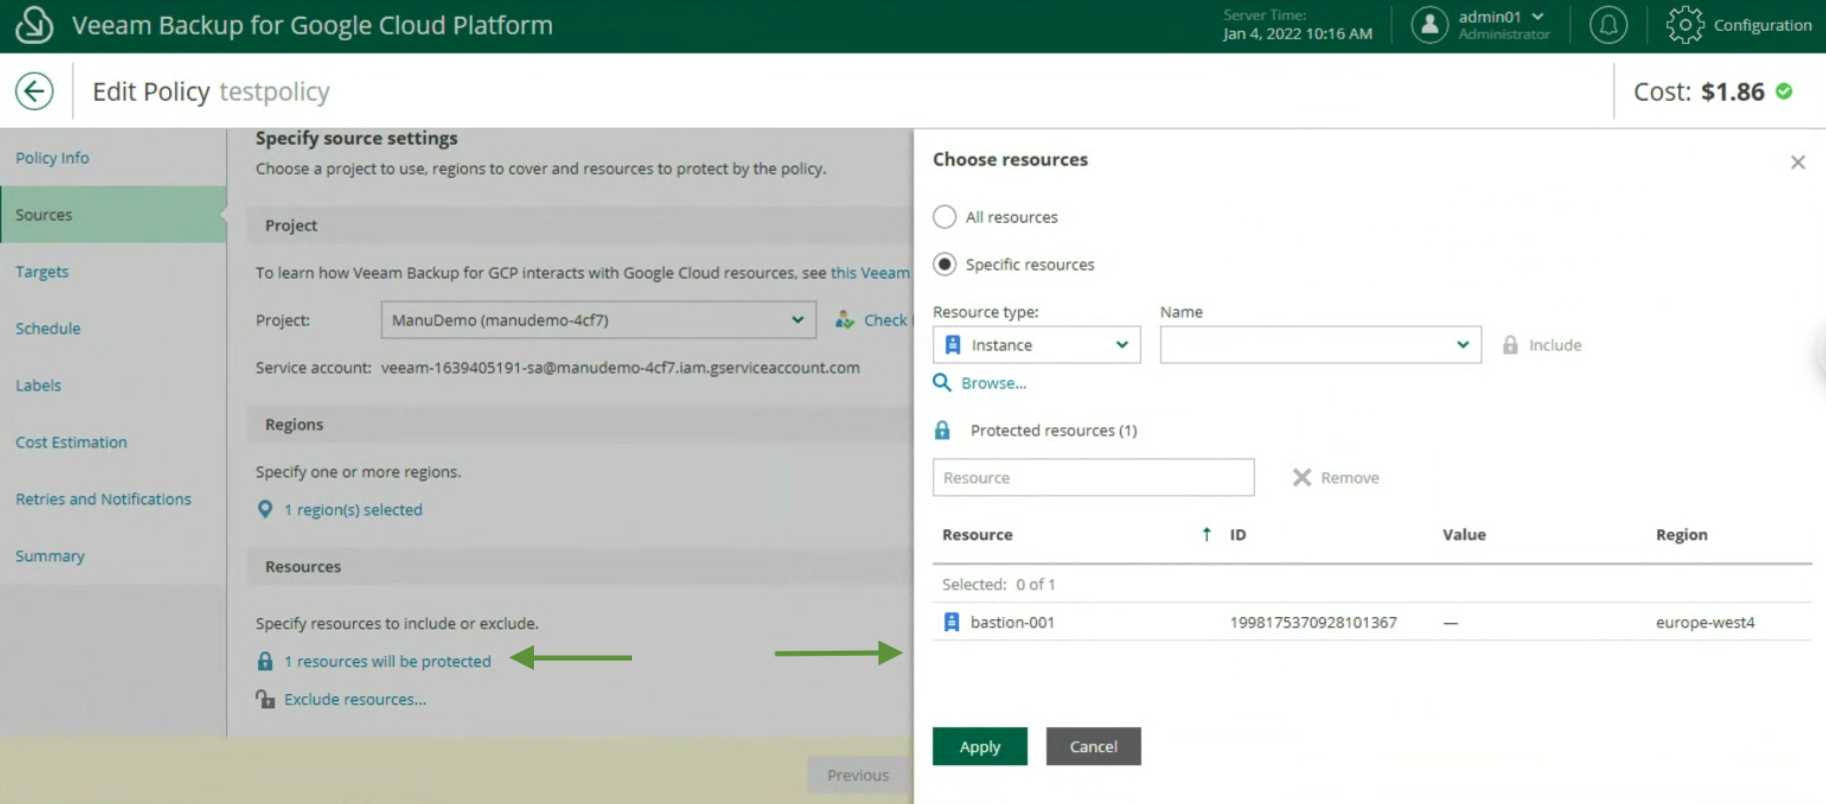Click the Check permissions link text
Screen dimensions: 1826x804
click(x=886, y=320)
